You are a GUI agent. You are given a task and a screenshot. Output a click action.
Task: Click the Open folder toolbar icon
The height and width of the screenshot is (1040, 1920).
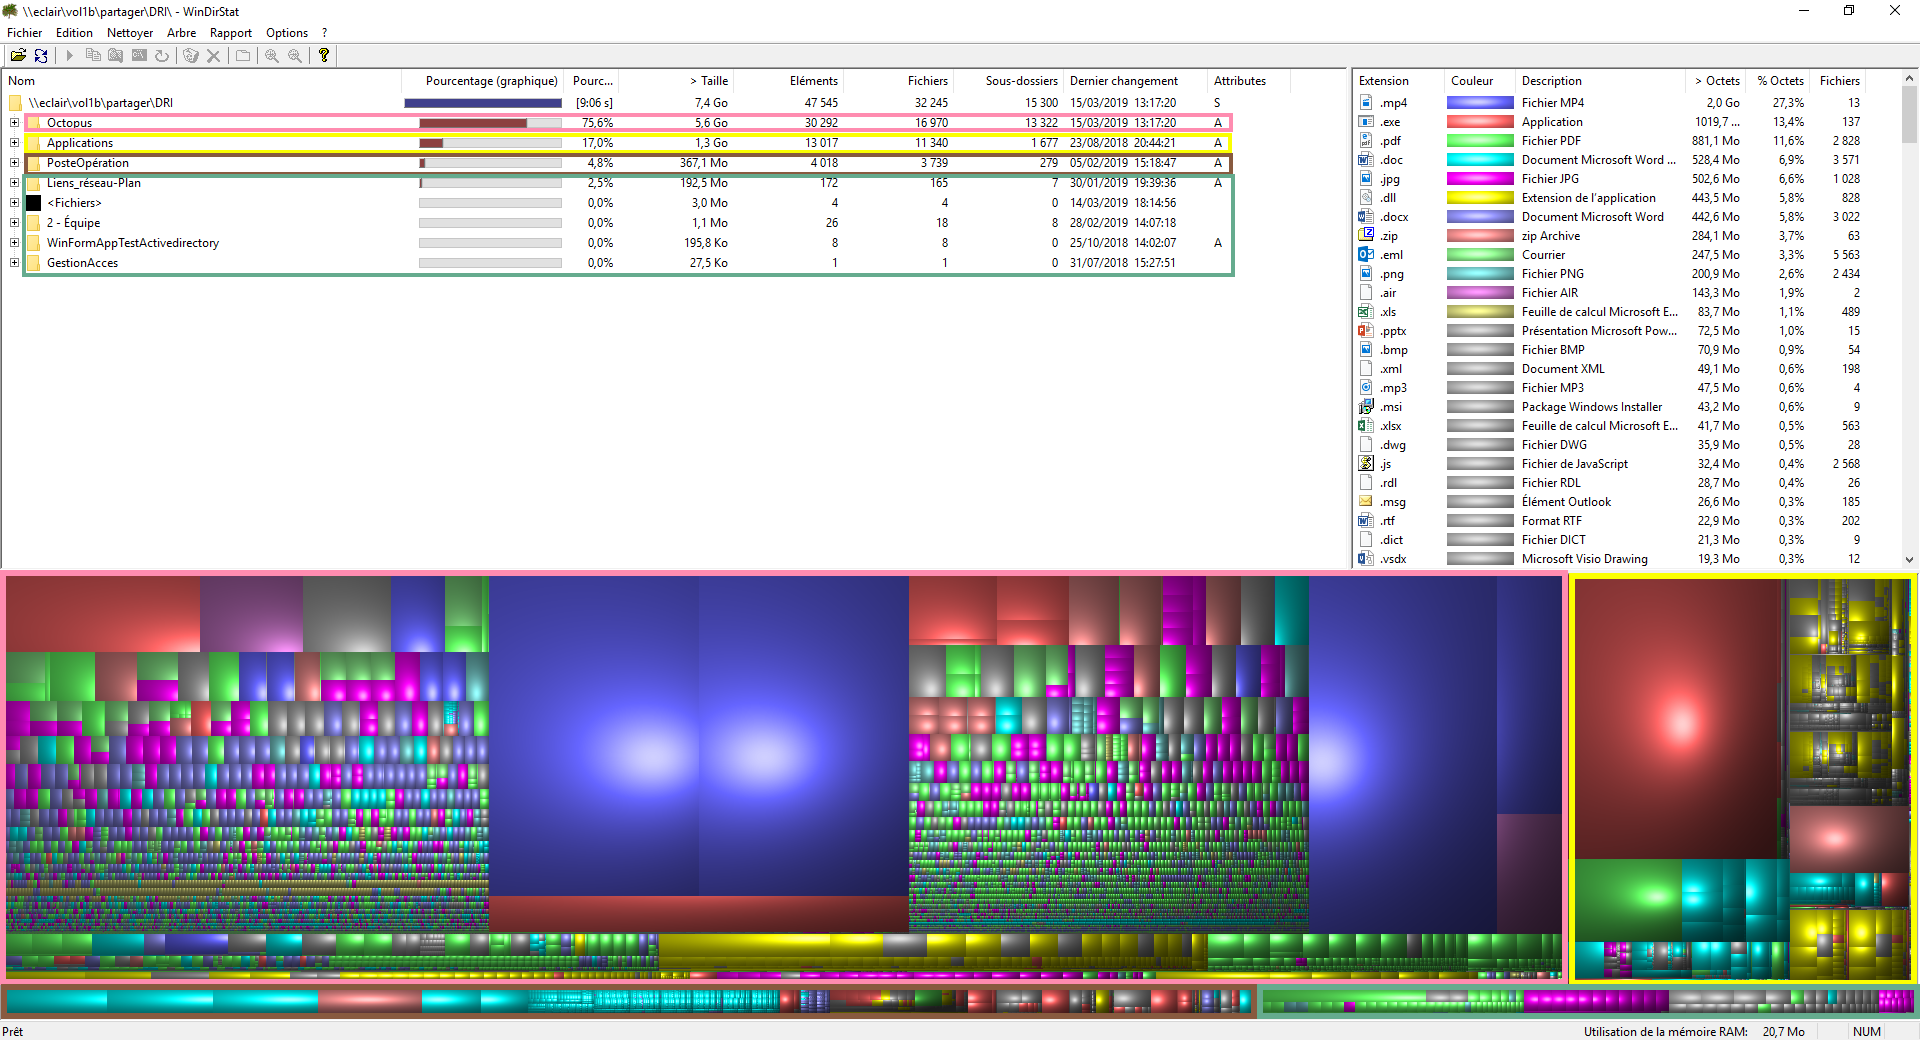18,56
